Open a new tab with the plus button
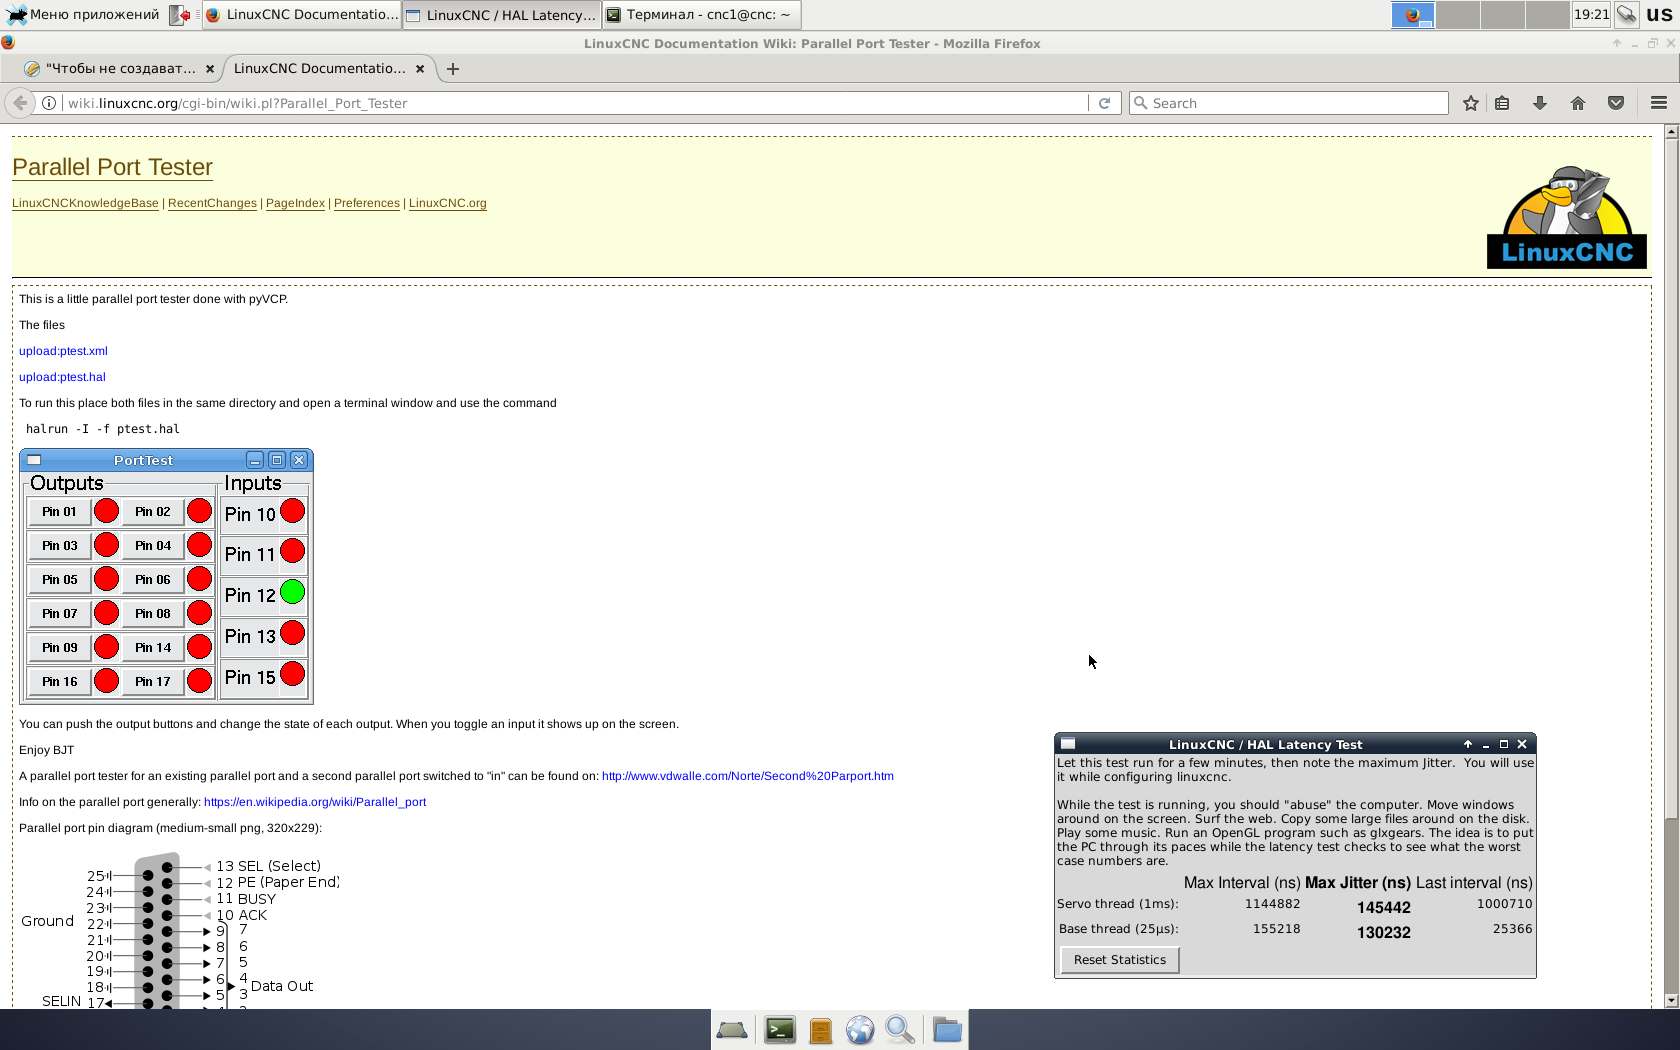 point(453,69)
